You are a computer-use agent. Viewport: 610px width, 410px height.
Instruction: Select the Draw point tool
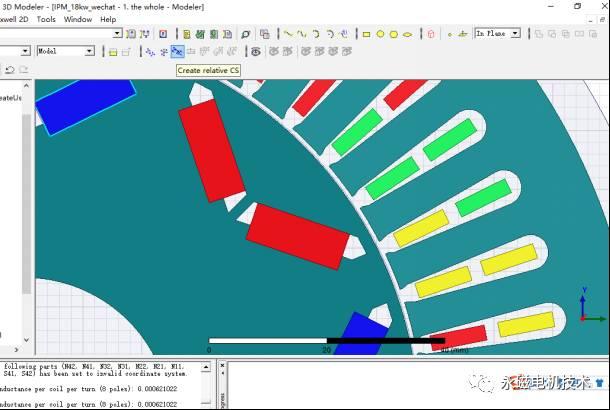[x=450, y=35]
